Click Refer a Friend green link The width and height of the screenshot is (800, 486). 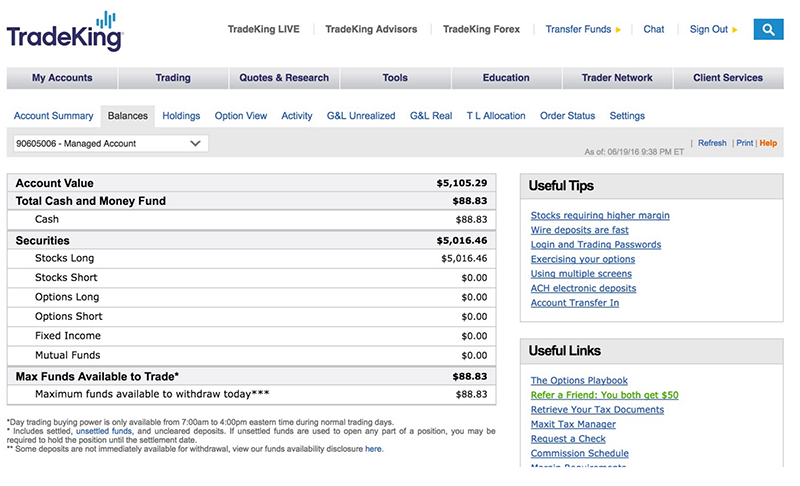click(x=605, y=395)
